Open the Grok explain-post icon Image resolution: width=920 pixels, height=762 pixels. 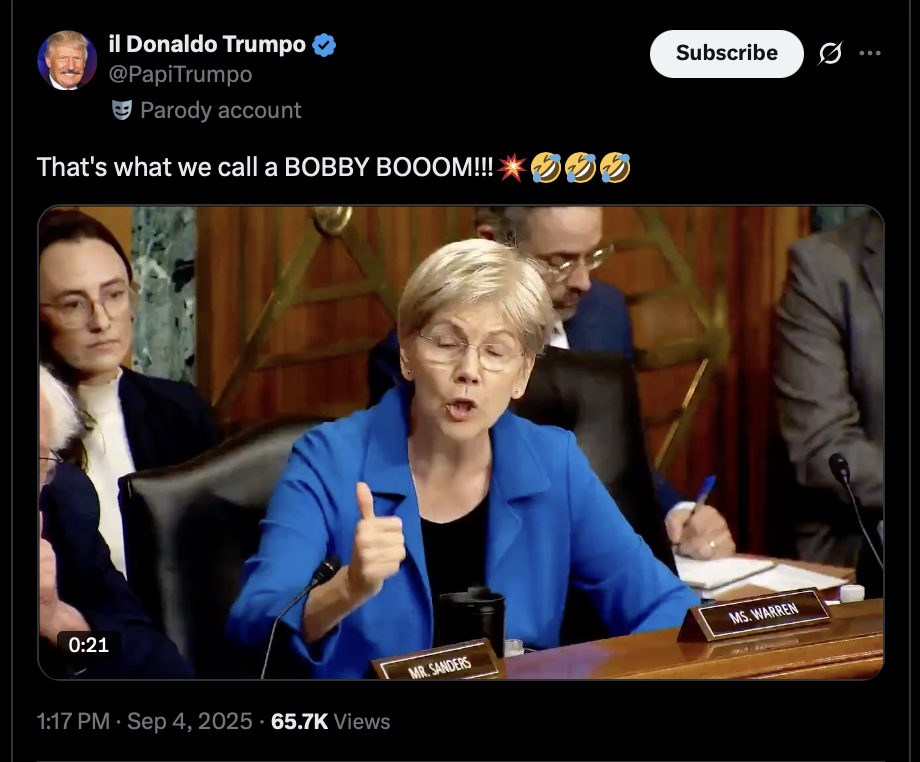pyautogui.click(x=830, y=53)
